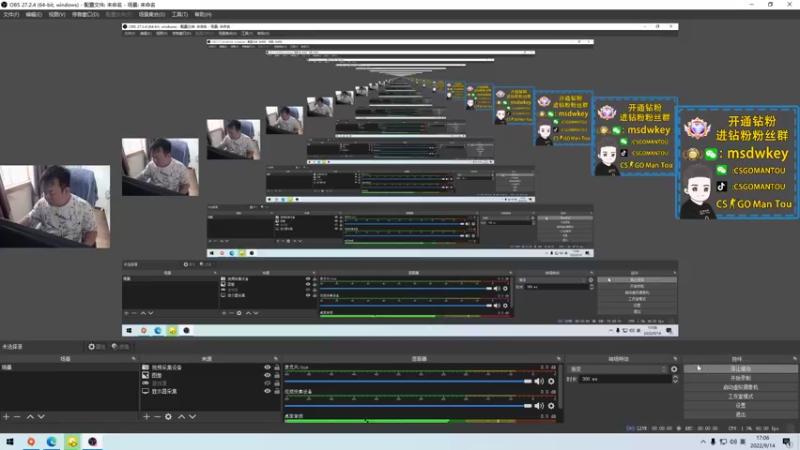Hide the 视频采集设备 source with its eye icon
The image size is (800, 450).
[267, 367]
